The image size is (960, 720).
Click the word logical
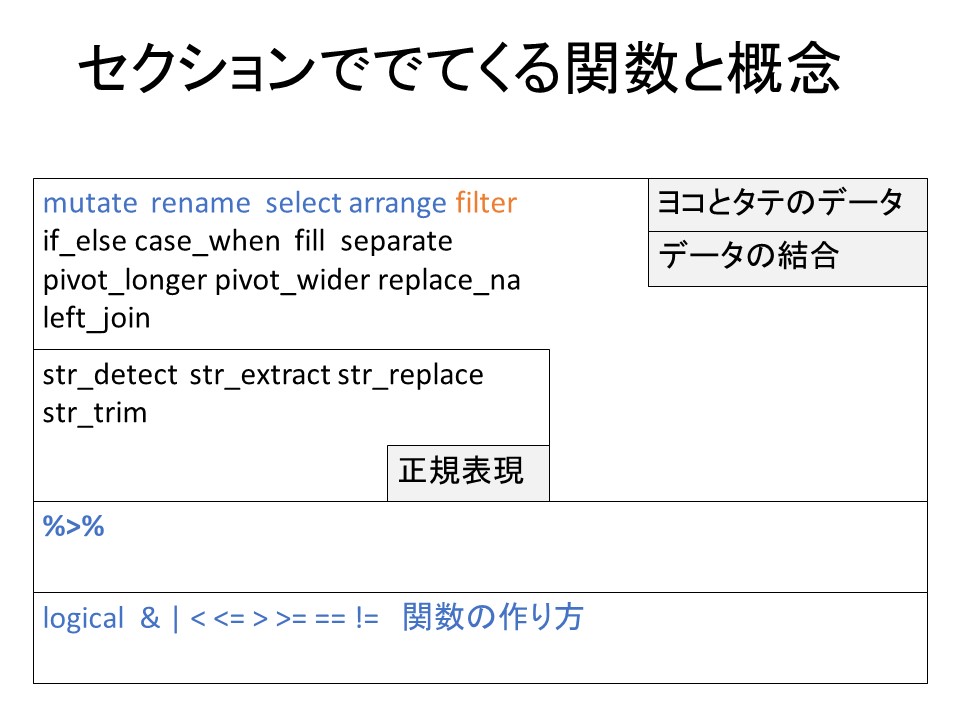(x=83, y=619)
